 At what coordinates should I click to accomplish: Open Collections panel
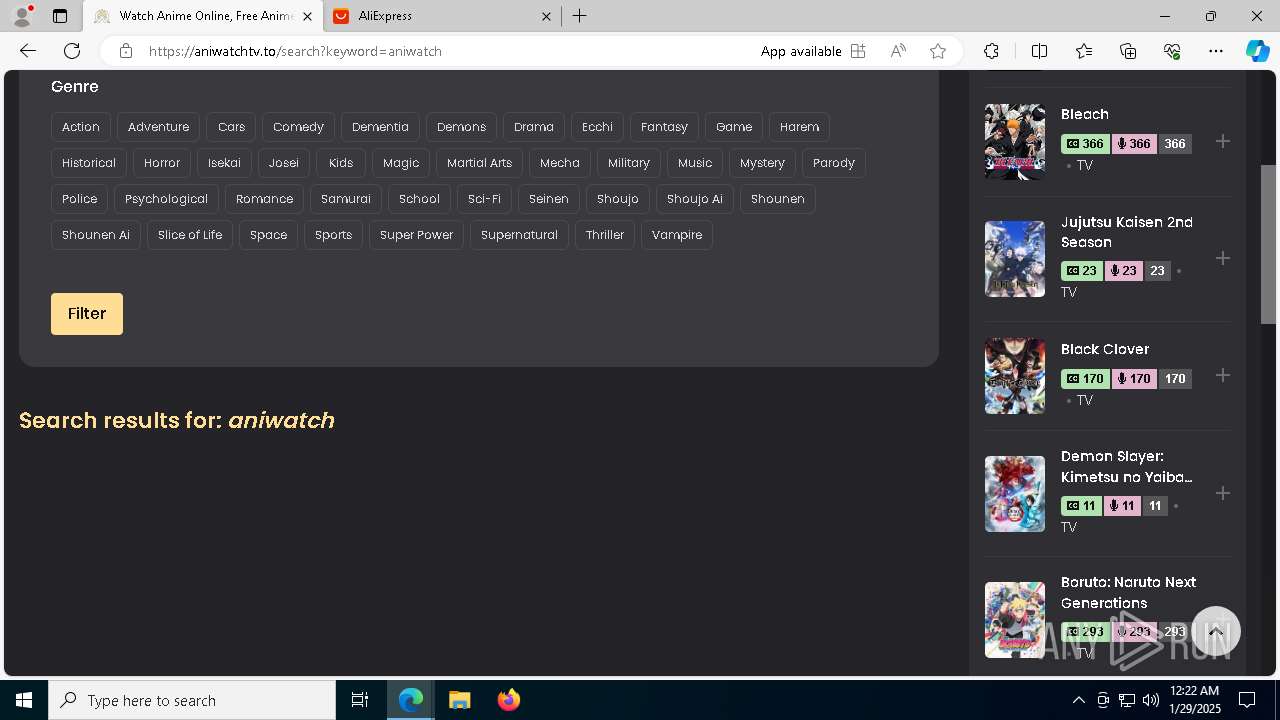pyautogui.click(x=1128, y=51)
